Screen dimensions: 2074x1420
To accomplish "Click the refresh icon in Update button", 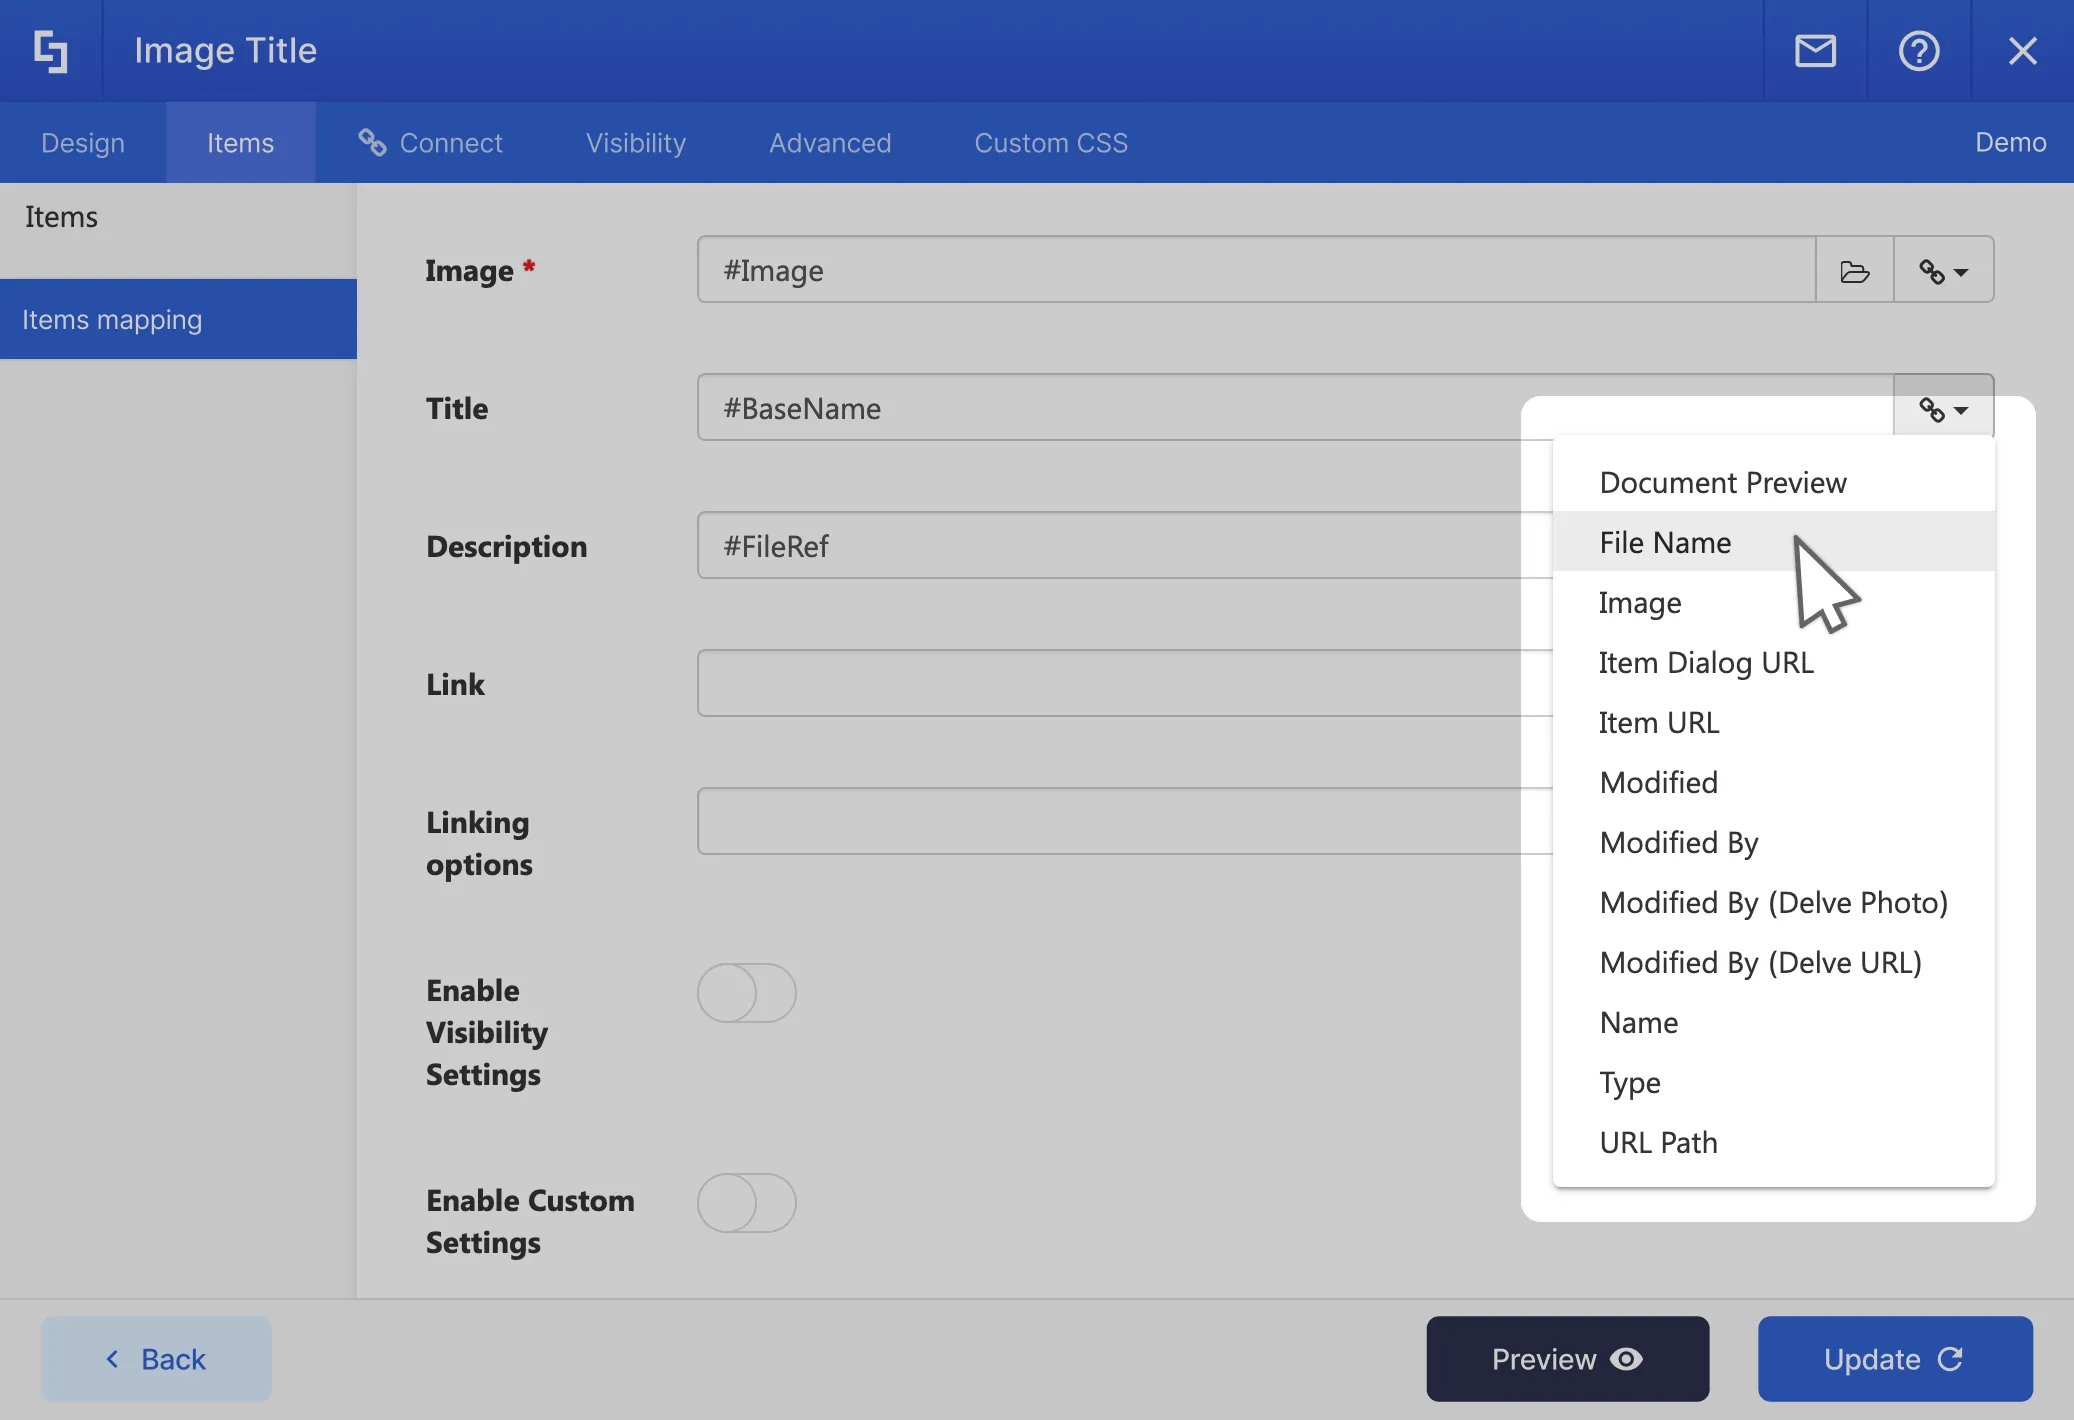I will [x=1950, y=1359].
